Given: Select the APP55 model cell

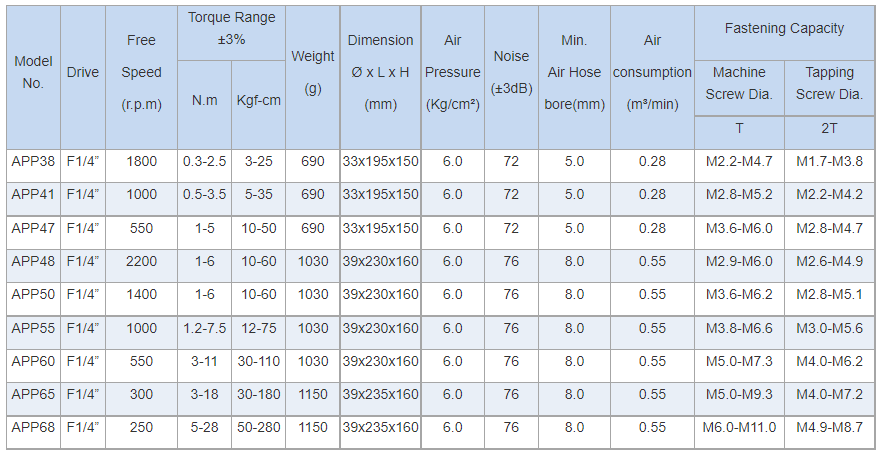Looking at the screenshot, I should [x=33, y=328].
